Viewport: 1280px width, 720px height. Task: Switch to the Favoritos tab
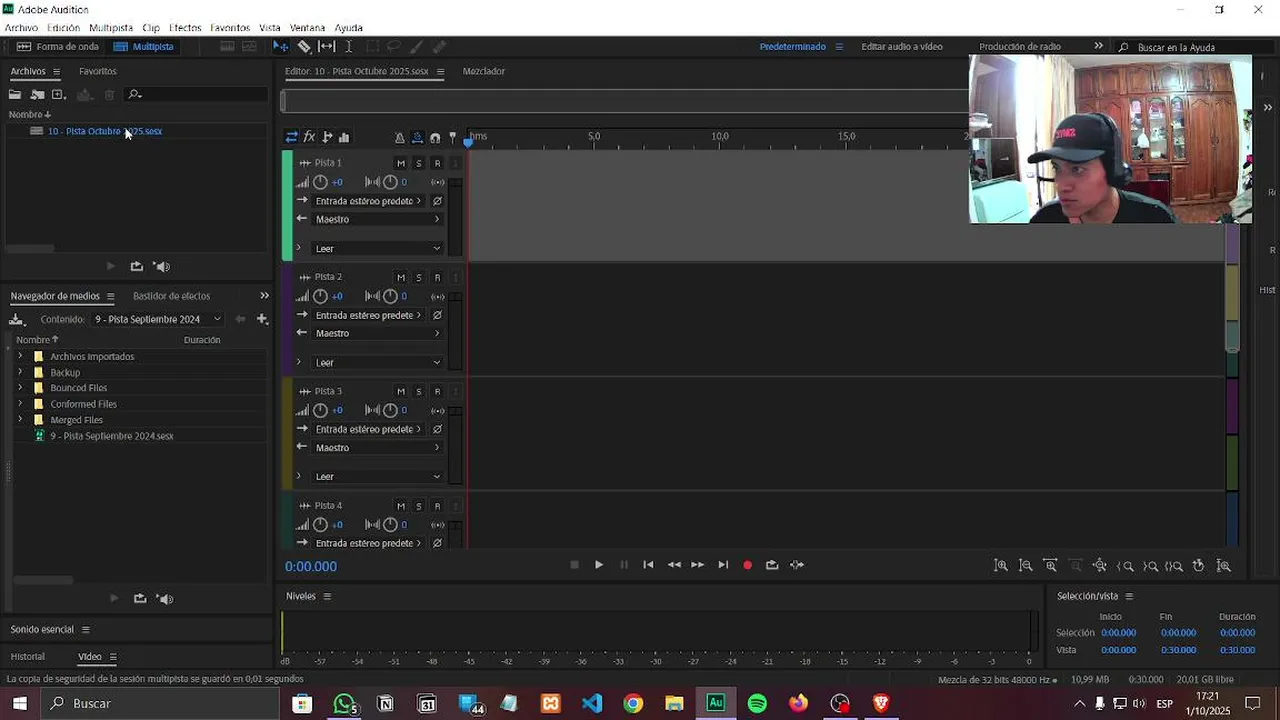[x=98, y=71]
